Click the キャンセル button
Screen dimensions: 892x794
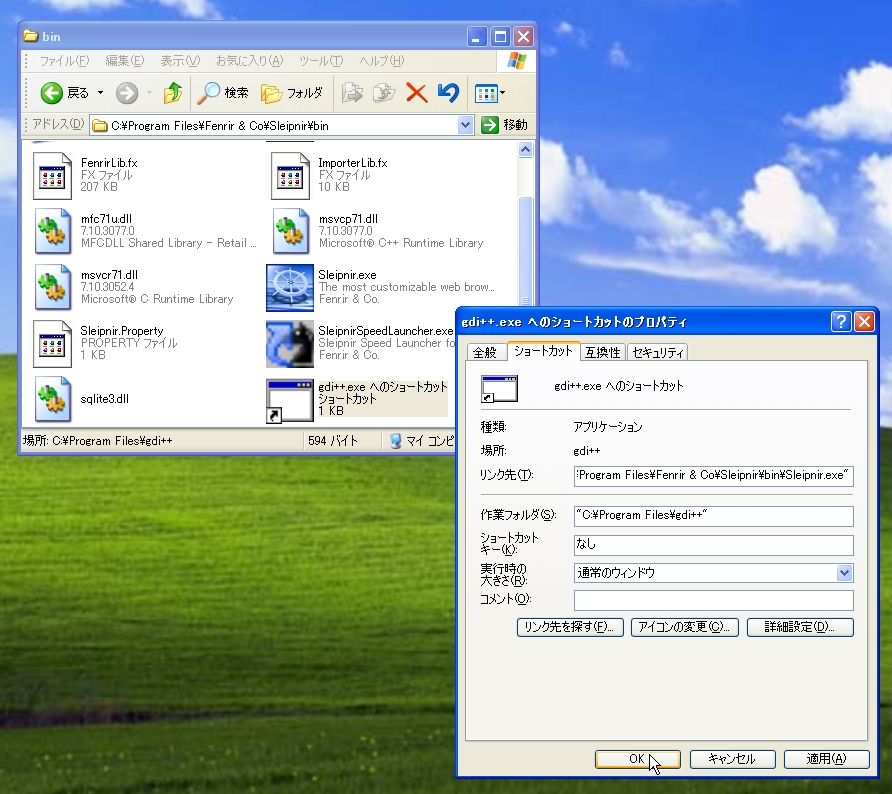(732, 759)
